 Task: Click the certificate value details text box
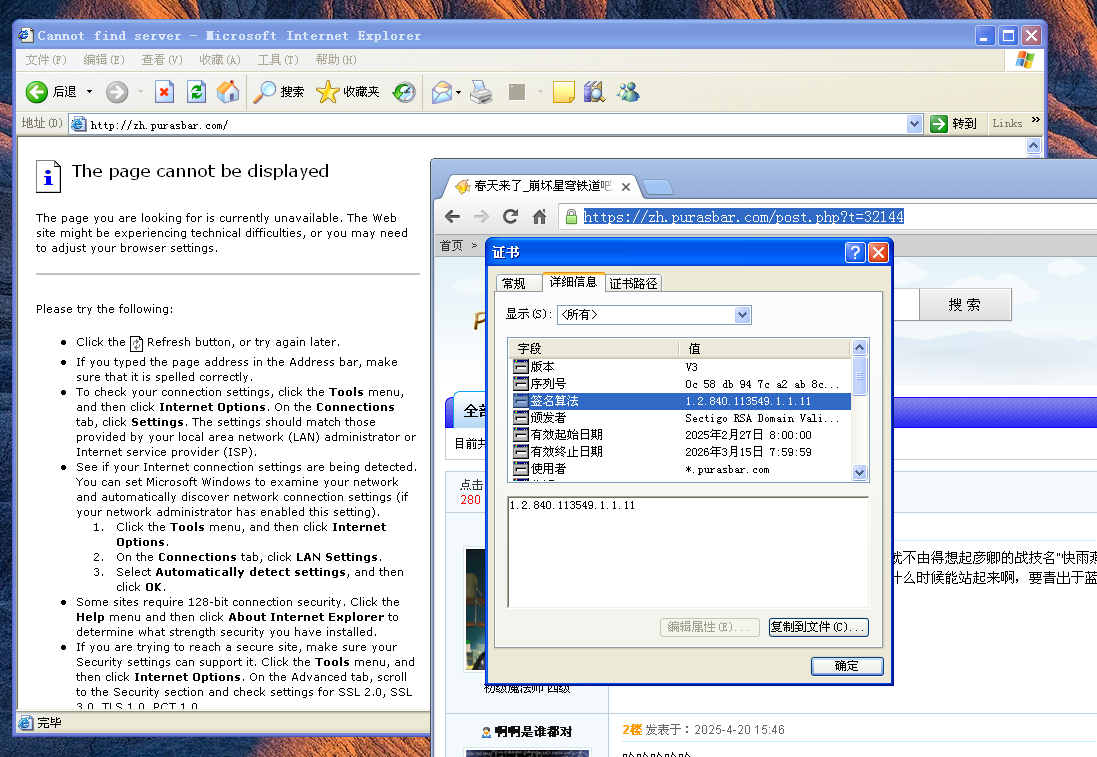pos(688,553)
